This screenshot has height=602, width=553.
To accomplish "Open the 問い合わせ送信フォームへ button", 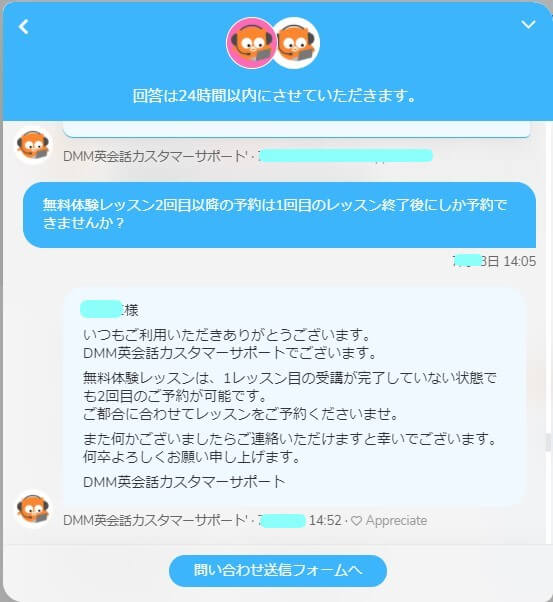I will pos(278,571).
